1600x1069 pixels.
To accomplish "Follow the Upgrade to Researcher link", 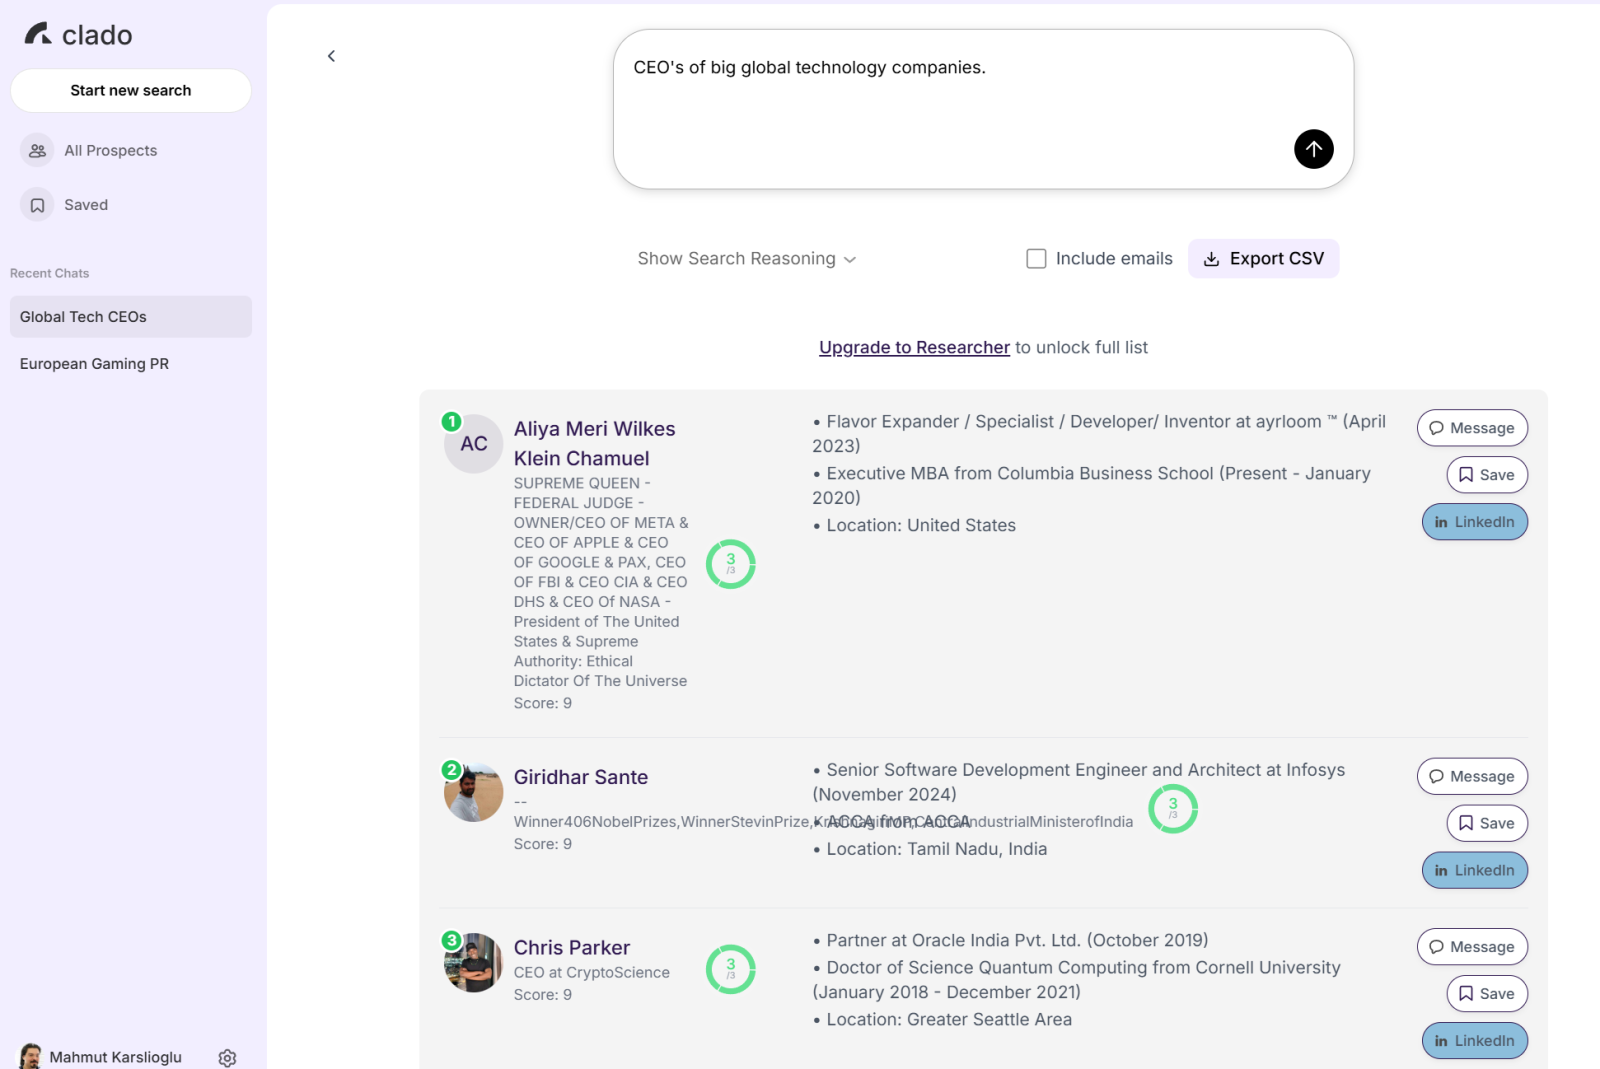I will point(914,347).
